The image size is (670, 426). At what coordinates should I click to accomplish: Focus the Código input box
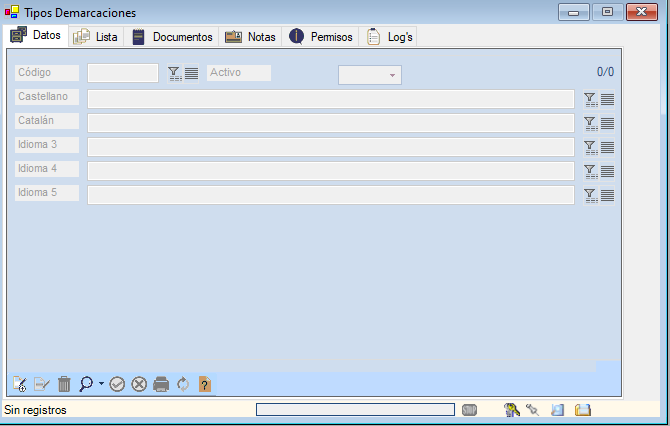tap(123, 73)
